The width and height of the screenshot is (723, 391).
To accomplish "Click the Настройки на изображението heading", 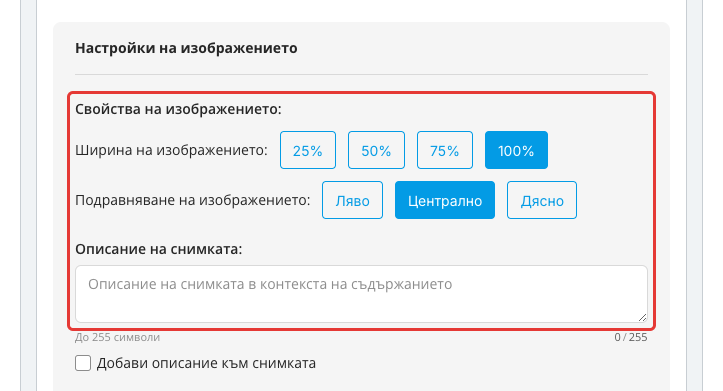I will [186, 48].
